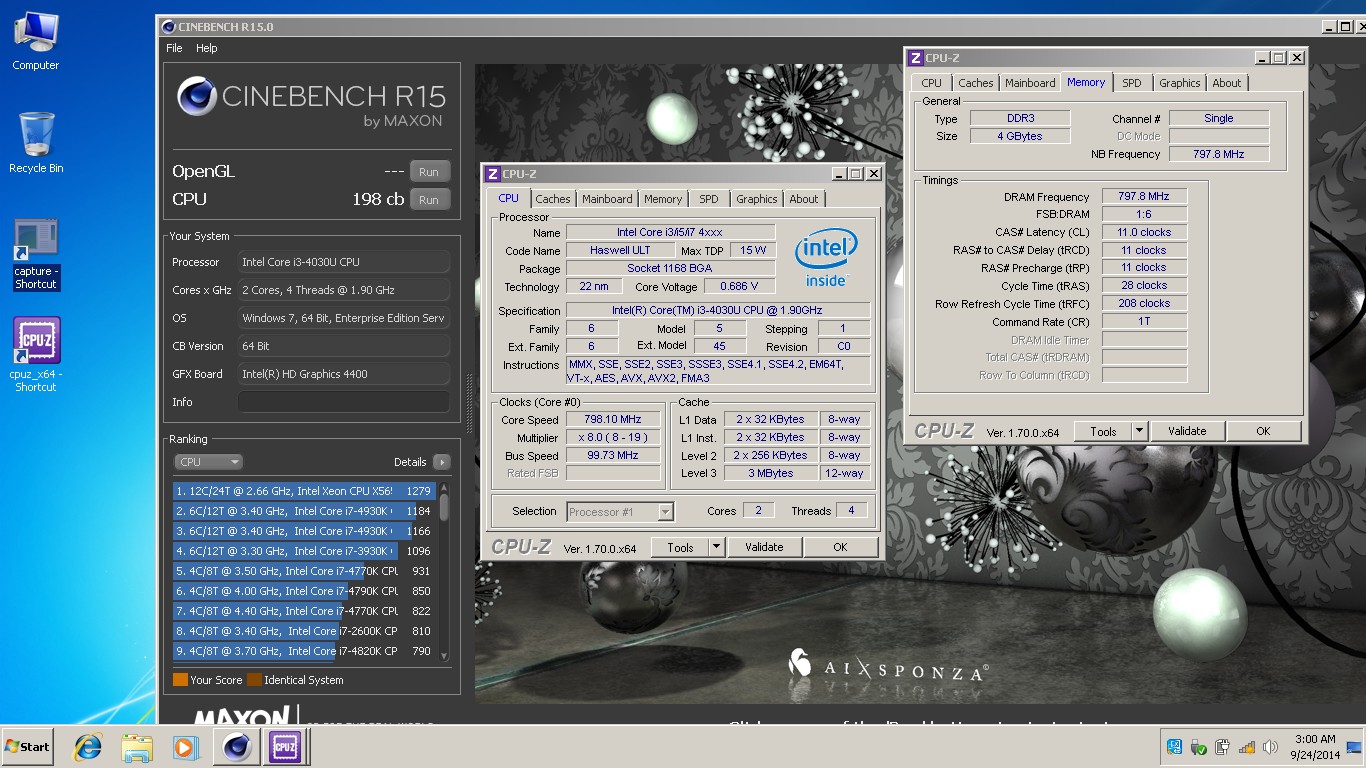The width and height of the screenshot is (1366, 768).
Task: Click the Info input field
Action: pyautogui.click(x=343, y=402)
